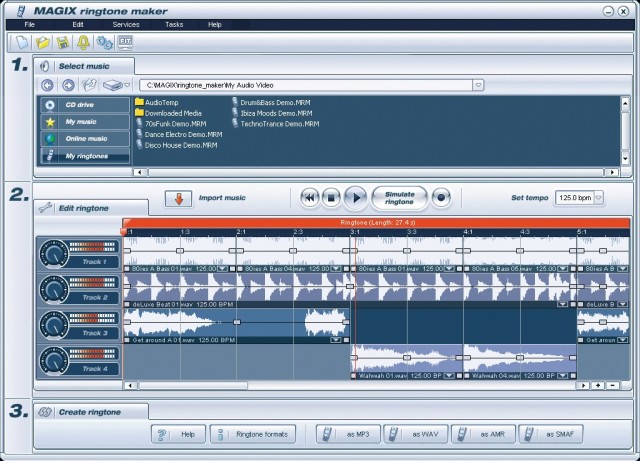Open settings with the gears icon

[x=104, y=42]
